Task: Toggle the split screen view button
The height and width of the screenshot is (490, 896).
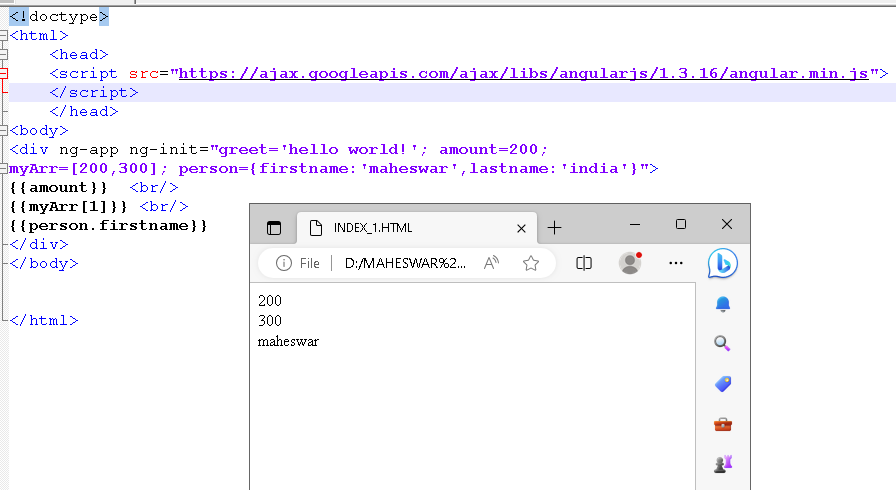Action: (x=584, y=263)
